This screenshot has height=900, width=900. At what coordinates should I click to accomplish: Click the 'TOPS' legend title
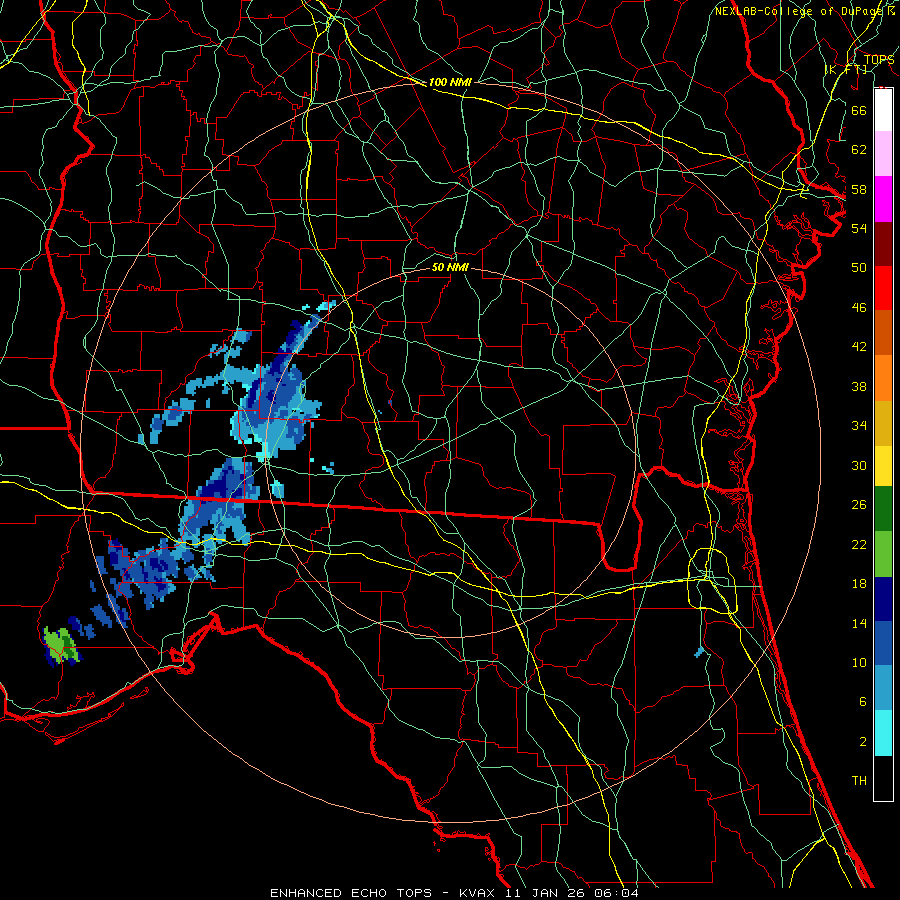(879, 60)
